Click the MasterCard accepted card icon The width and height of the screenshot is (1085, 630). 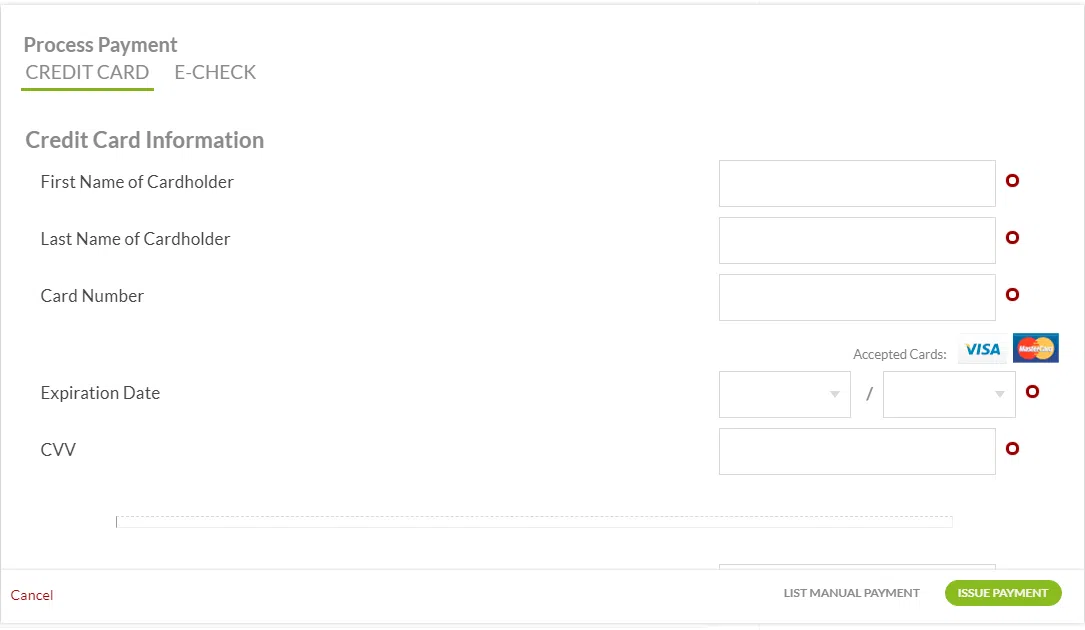pyautogui.click(x=1036, y=348)
